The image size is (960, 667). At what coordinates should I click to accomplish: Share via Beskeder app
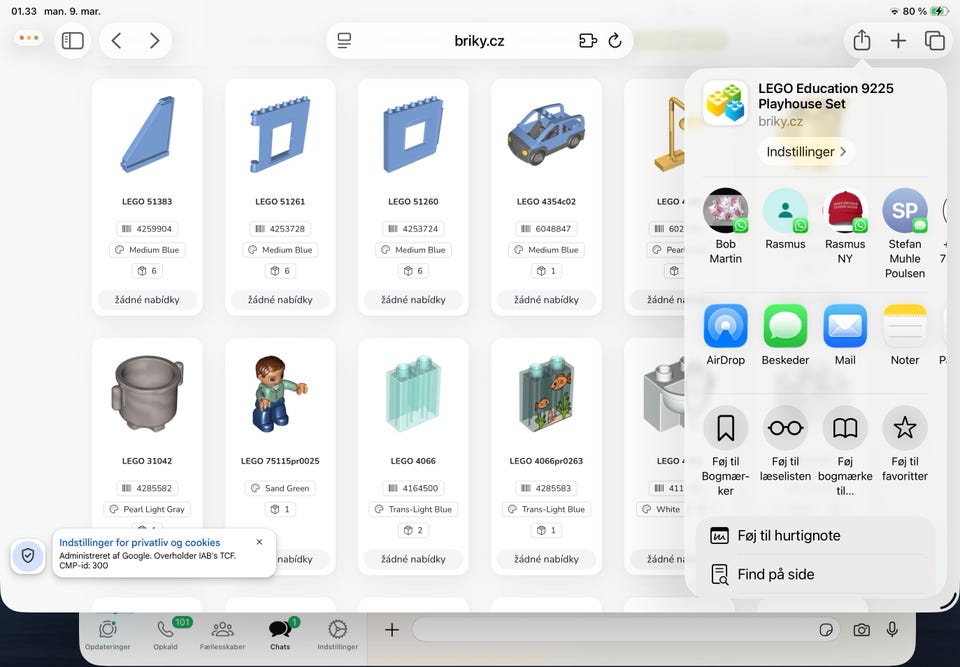tap(786, 334)
